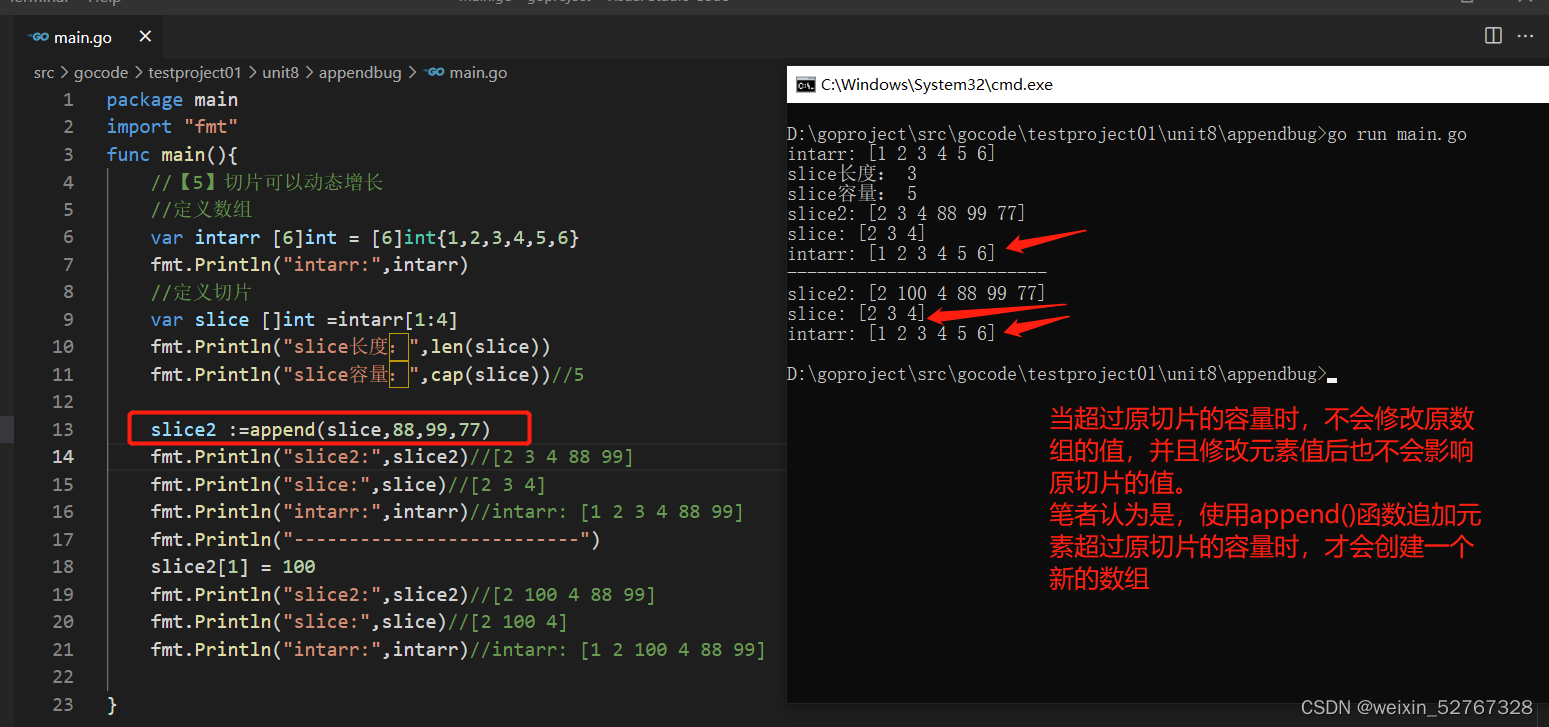Click the Go language icon on main.go tab
1549x727 pixels.
pos(38,37)
